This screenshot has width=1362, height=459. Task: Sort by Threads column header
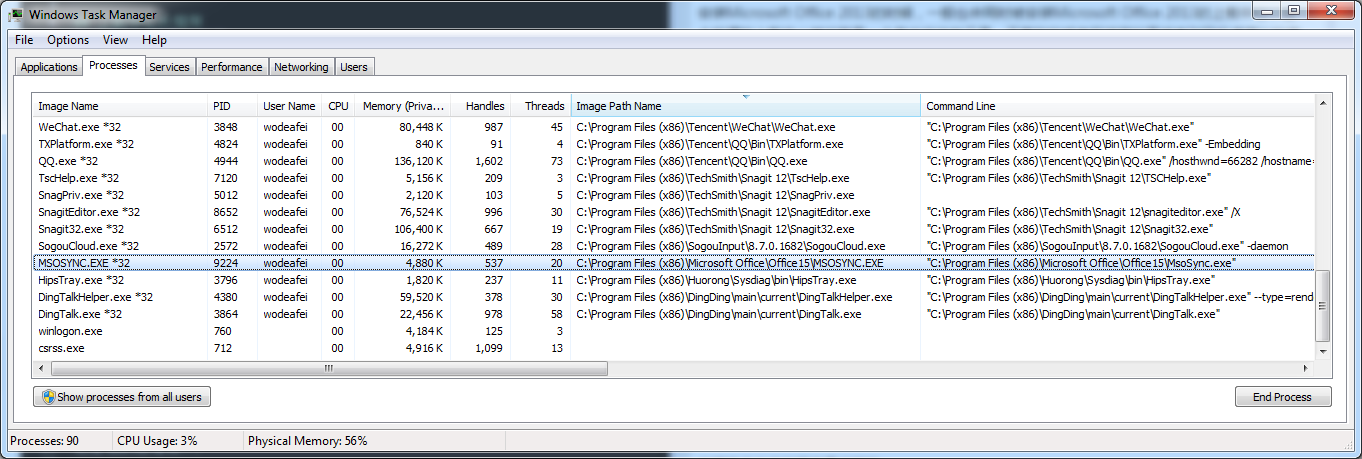click(x=541, y=106)
